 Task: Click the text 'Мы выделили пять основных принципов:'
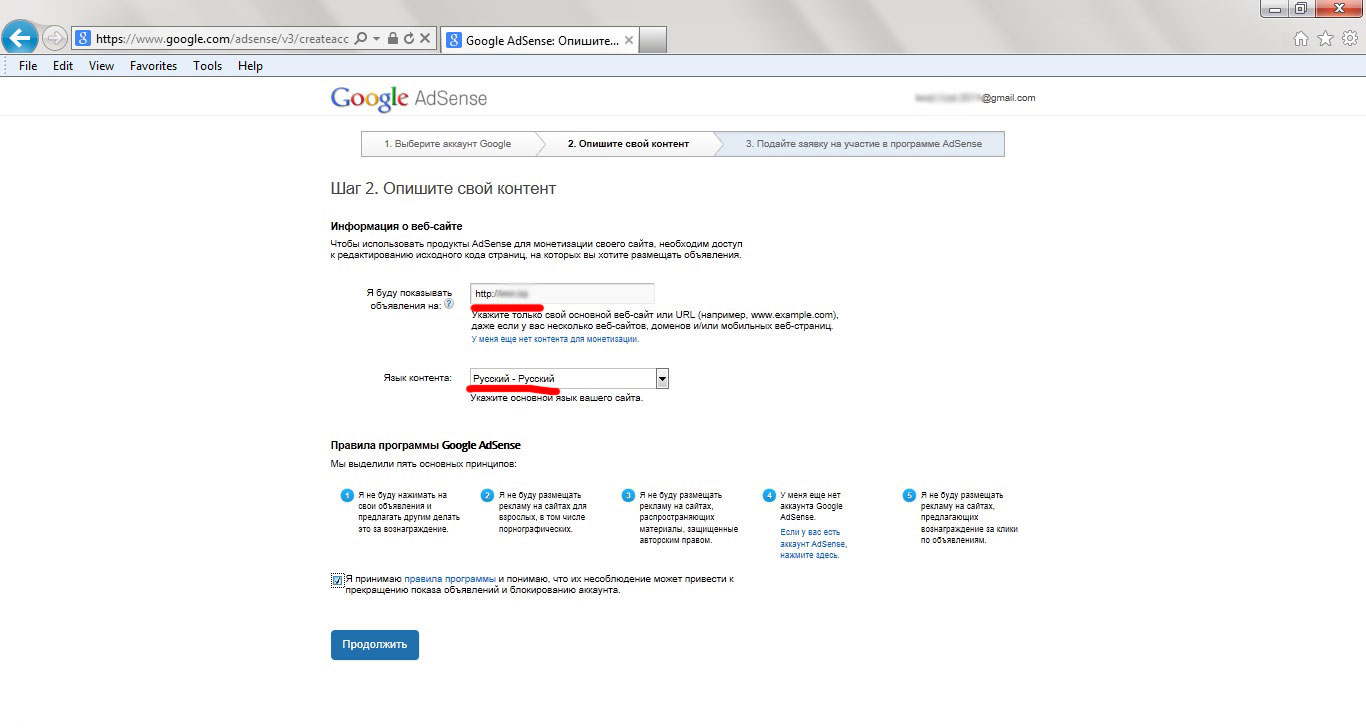[424, 464]
